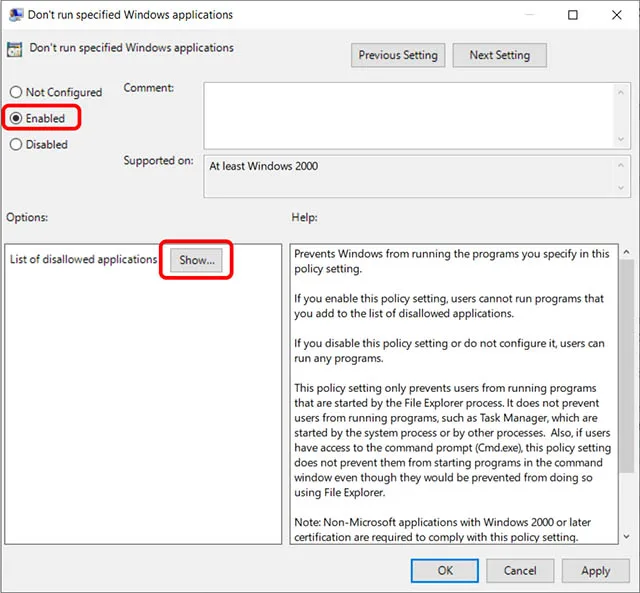The height and width of the screenshot is (593, 640).
Task: Click the 'At least Windows 2000' text
Action: click(x=263, y=166)
